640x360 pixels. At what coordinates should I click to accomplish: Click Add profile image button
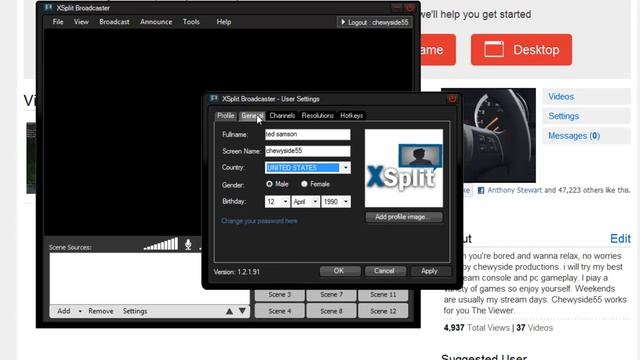(x=404, y=217)
